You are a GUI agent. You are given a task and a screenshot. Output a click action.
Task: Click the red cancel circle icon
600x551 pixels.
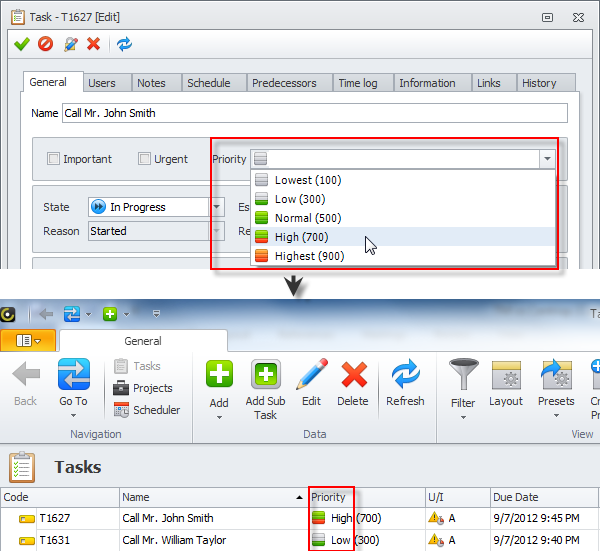click(x=45, y=44)
